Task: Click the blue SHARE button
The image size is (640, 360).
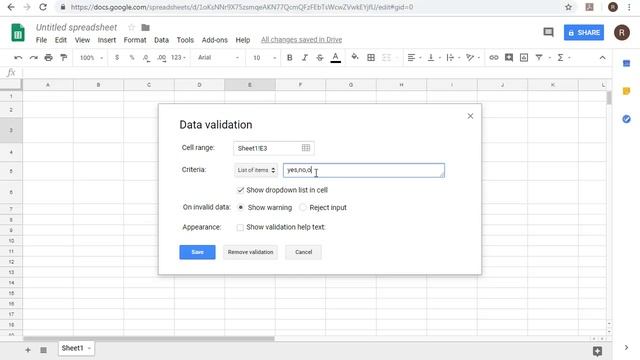Action: [584, 33]
